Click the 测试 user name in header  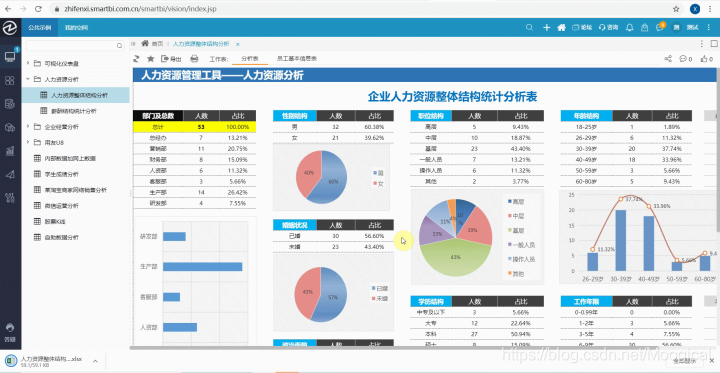point(692,28)
